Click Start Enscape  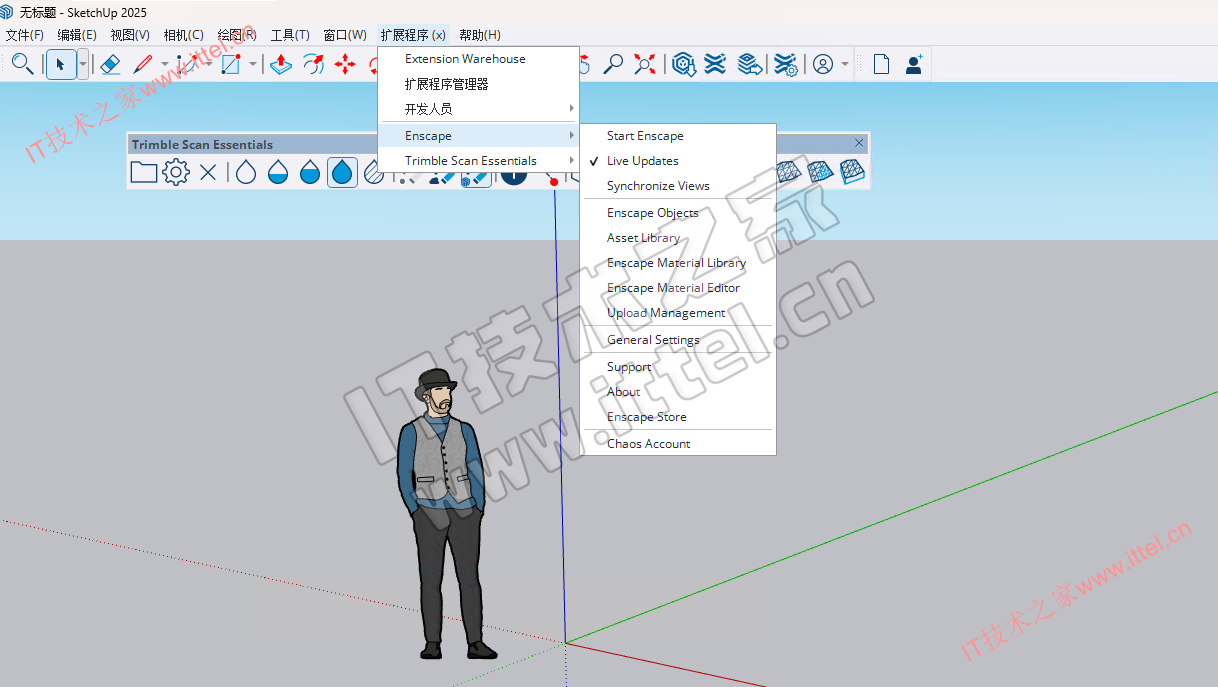coord(679,136)
